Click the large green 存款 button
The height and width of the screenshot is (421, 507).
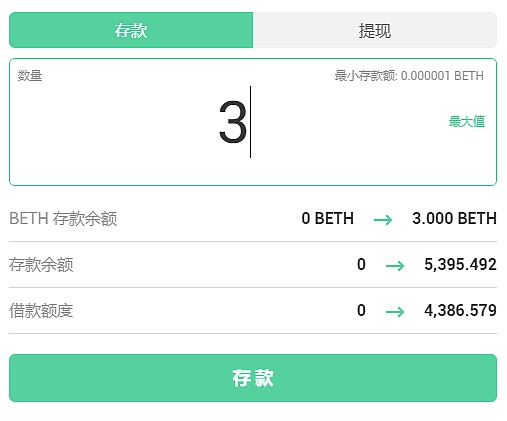253,378
